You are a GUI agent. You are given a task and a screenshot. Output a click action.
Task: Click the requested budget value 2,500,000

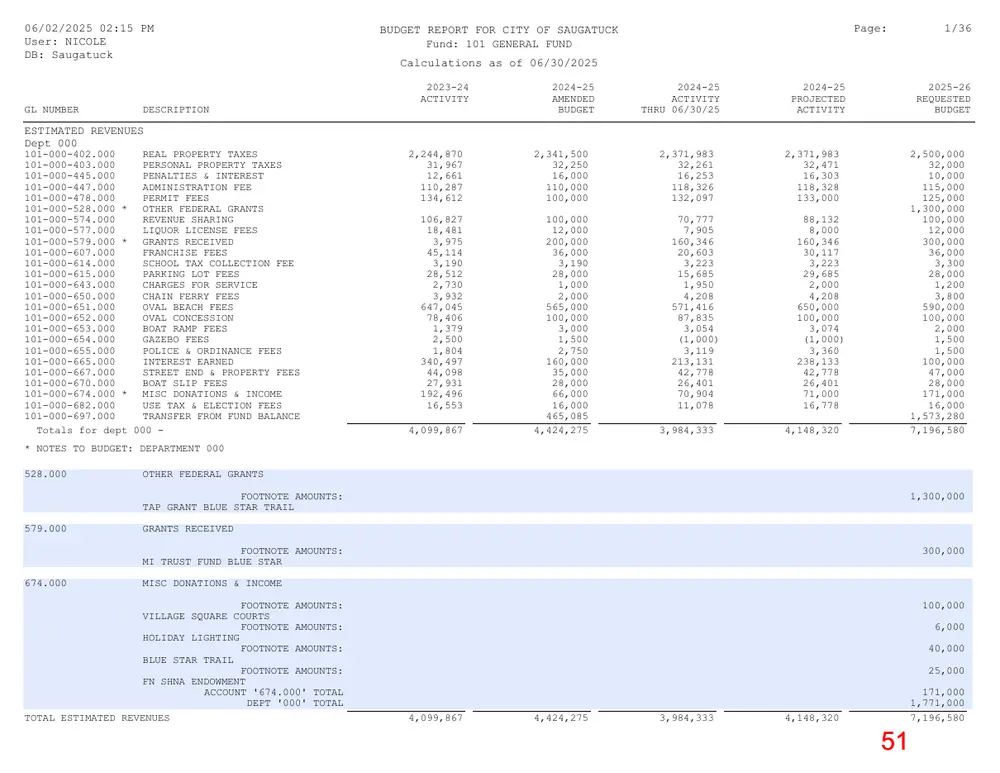pyautogui.click(x=938, y=154)
